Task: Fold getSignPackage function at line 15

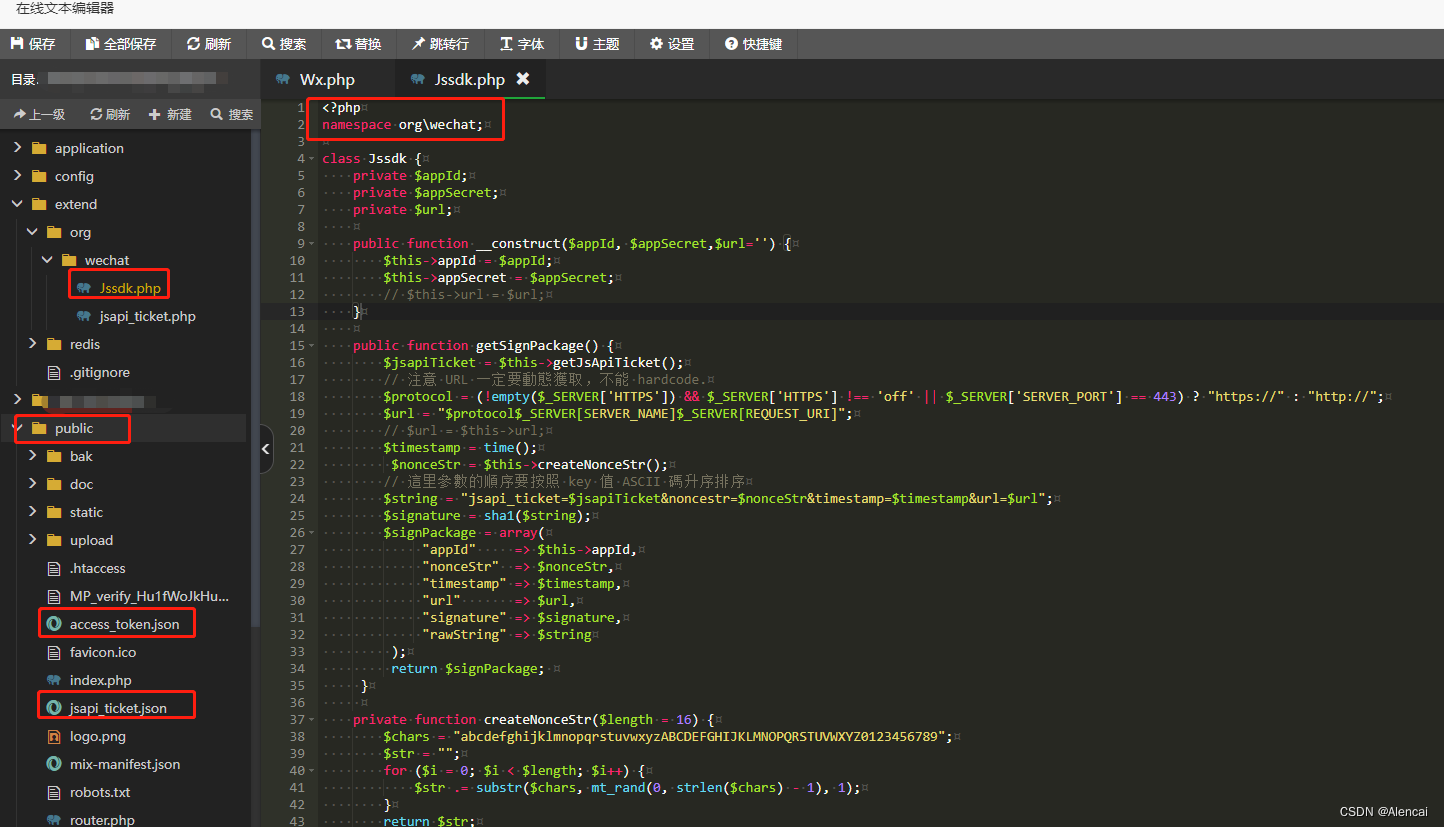Action: [x=314, y=346]
